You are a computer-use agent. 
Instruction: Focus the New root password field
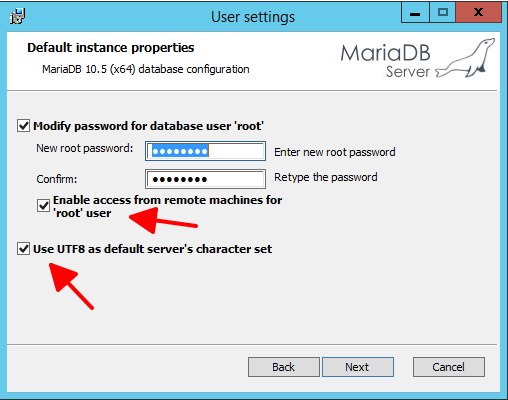[x=205, y=151]
